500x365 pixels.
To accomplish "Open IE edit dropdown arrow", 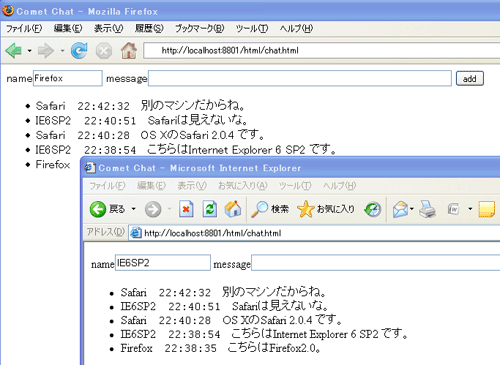I will tap(470, 209).
